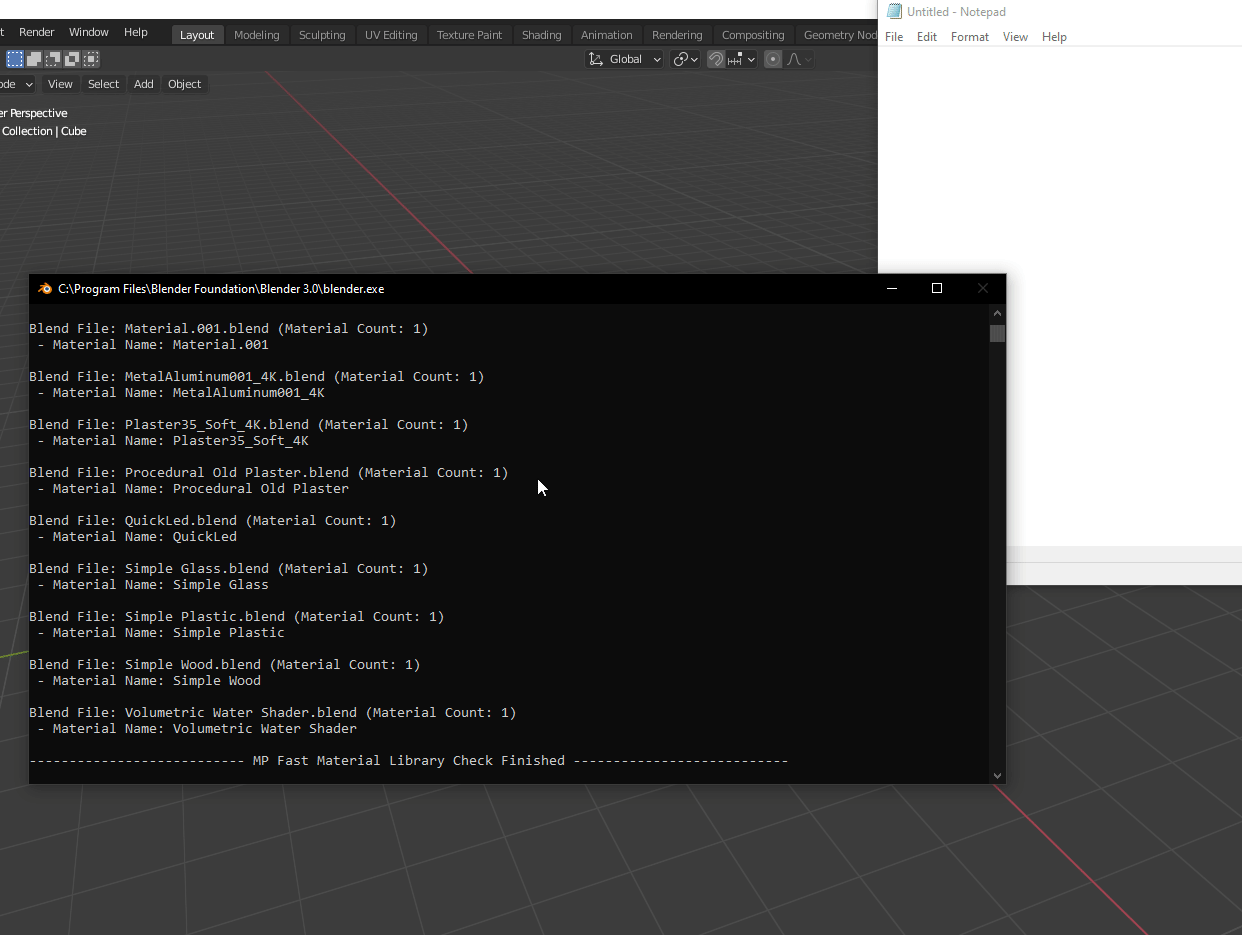Click 'Material Name: Simple Glass' console line
The width and height of the screenshot is (1242, 935).
pyautogui.click(x=153, y=585)
